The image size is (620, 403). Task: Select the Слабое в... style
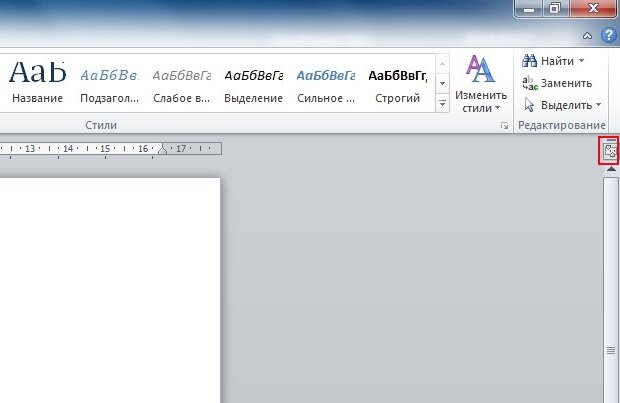181,83
